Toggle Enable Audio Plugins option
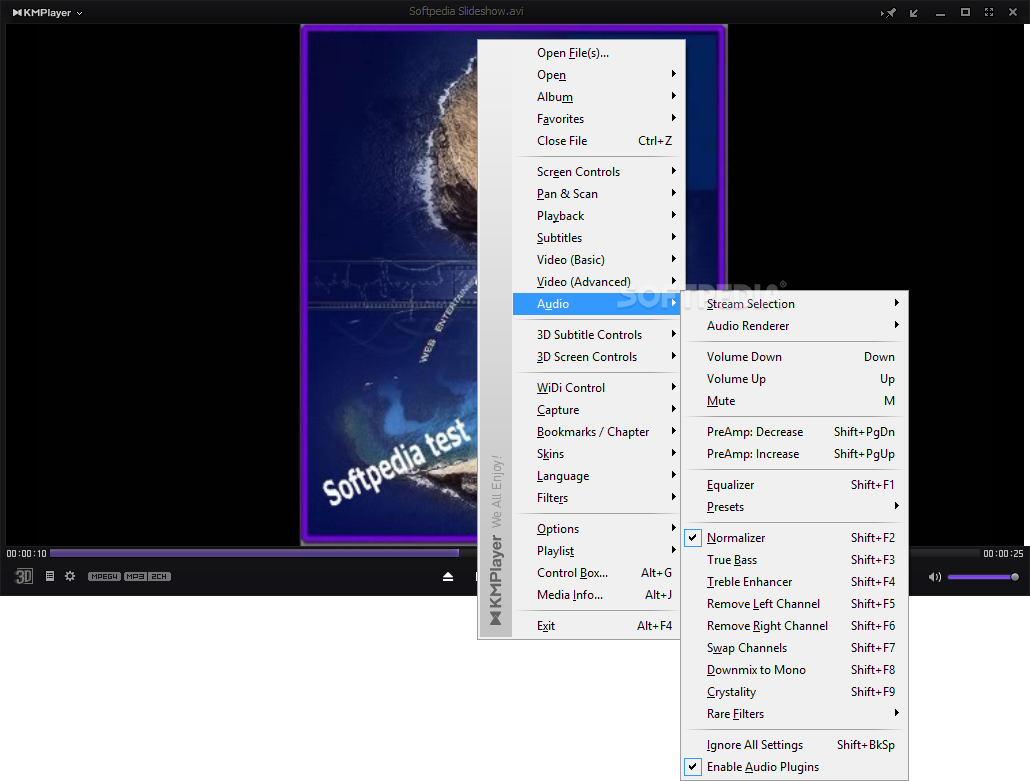The width and height of the screenshot is (1030, 781). [x=795, y=767]
